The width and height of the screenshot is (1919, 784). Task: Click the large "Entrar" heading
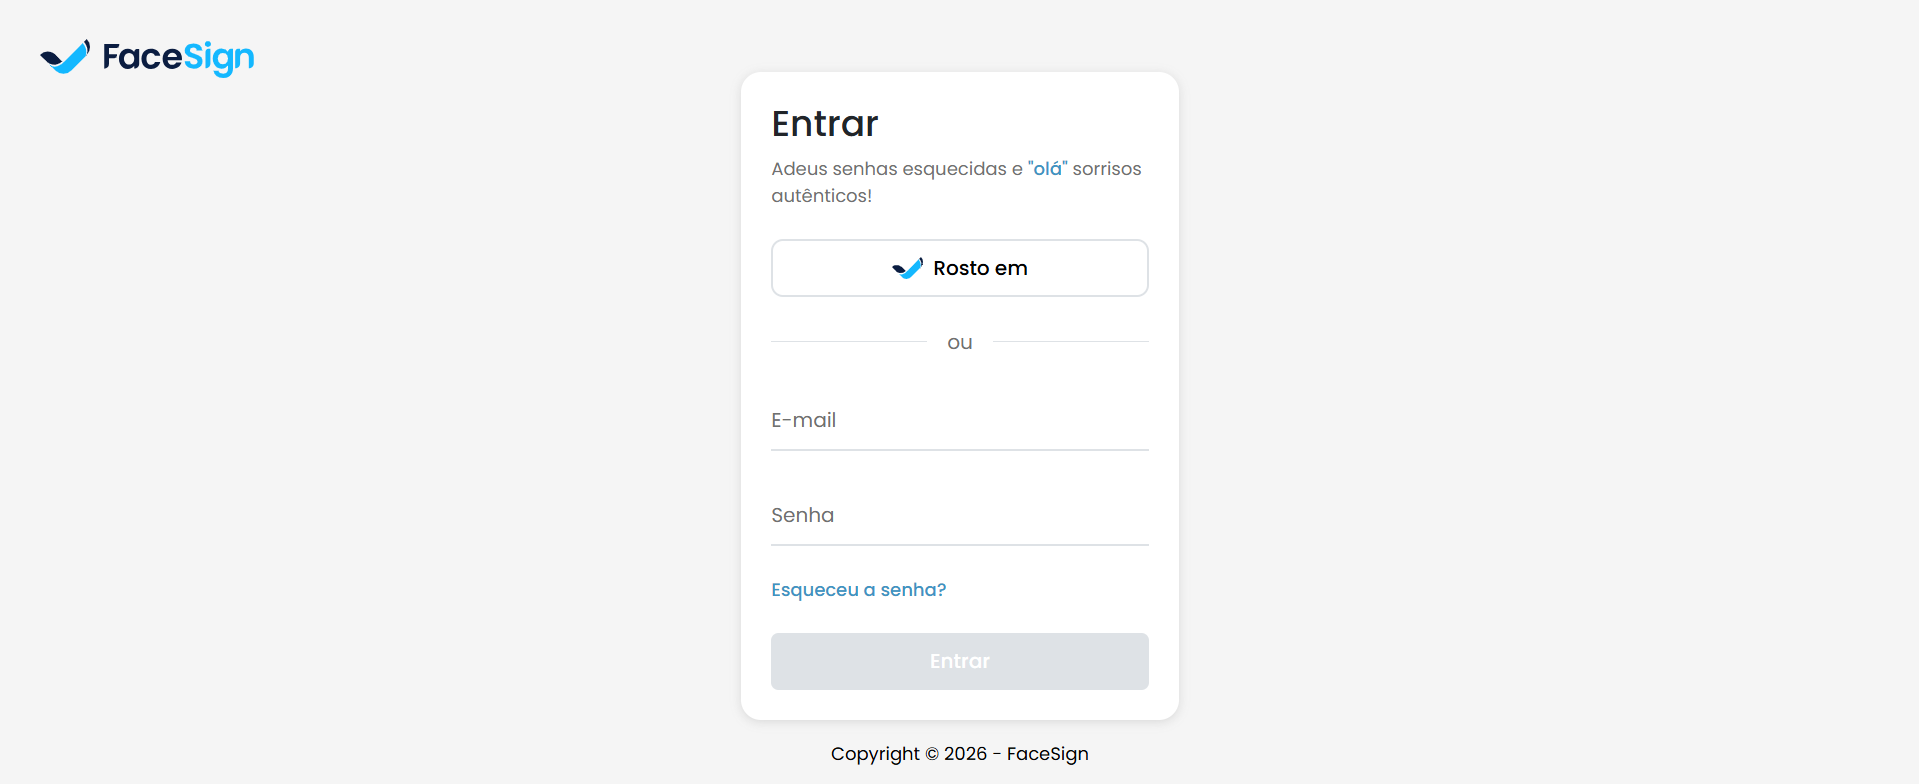click(x=824, y=124)
